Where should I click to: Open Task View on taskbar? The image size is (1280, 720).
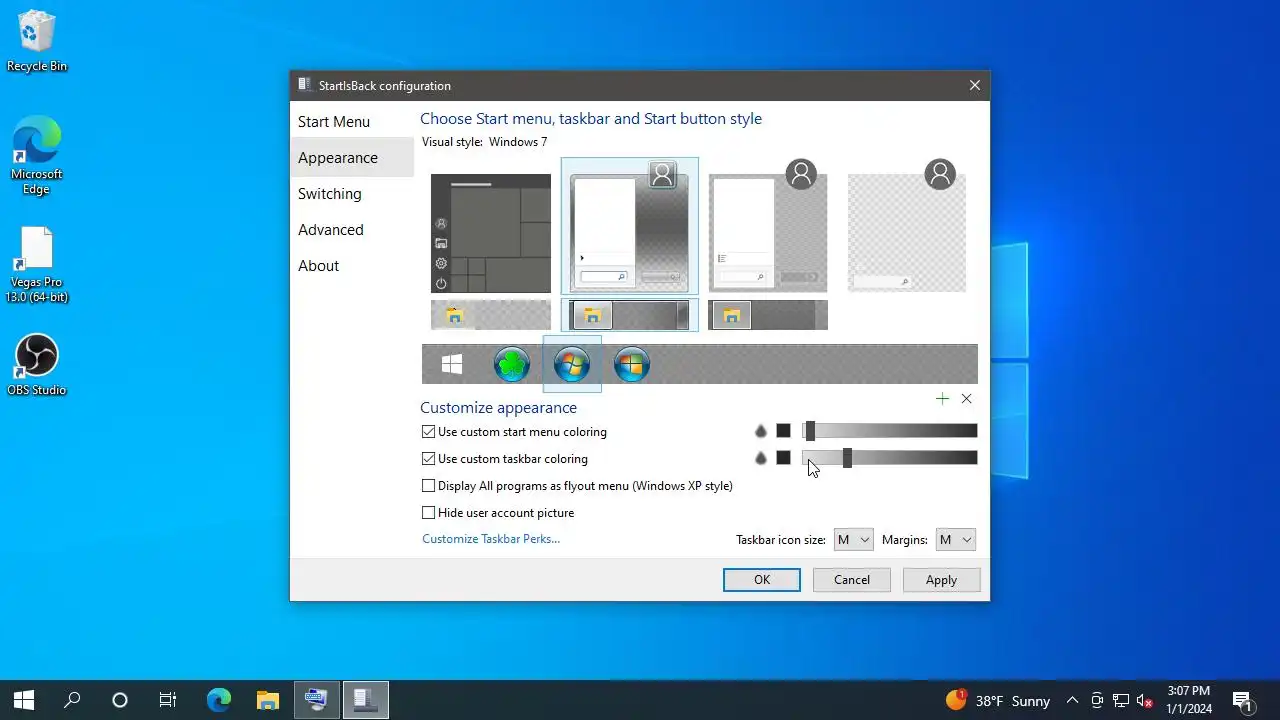168,700
